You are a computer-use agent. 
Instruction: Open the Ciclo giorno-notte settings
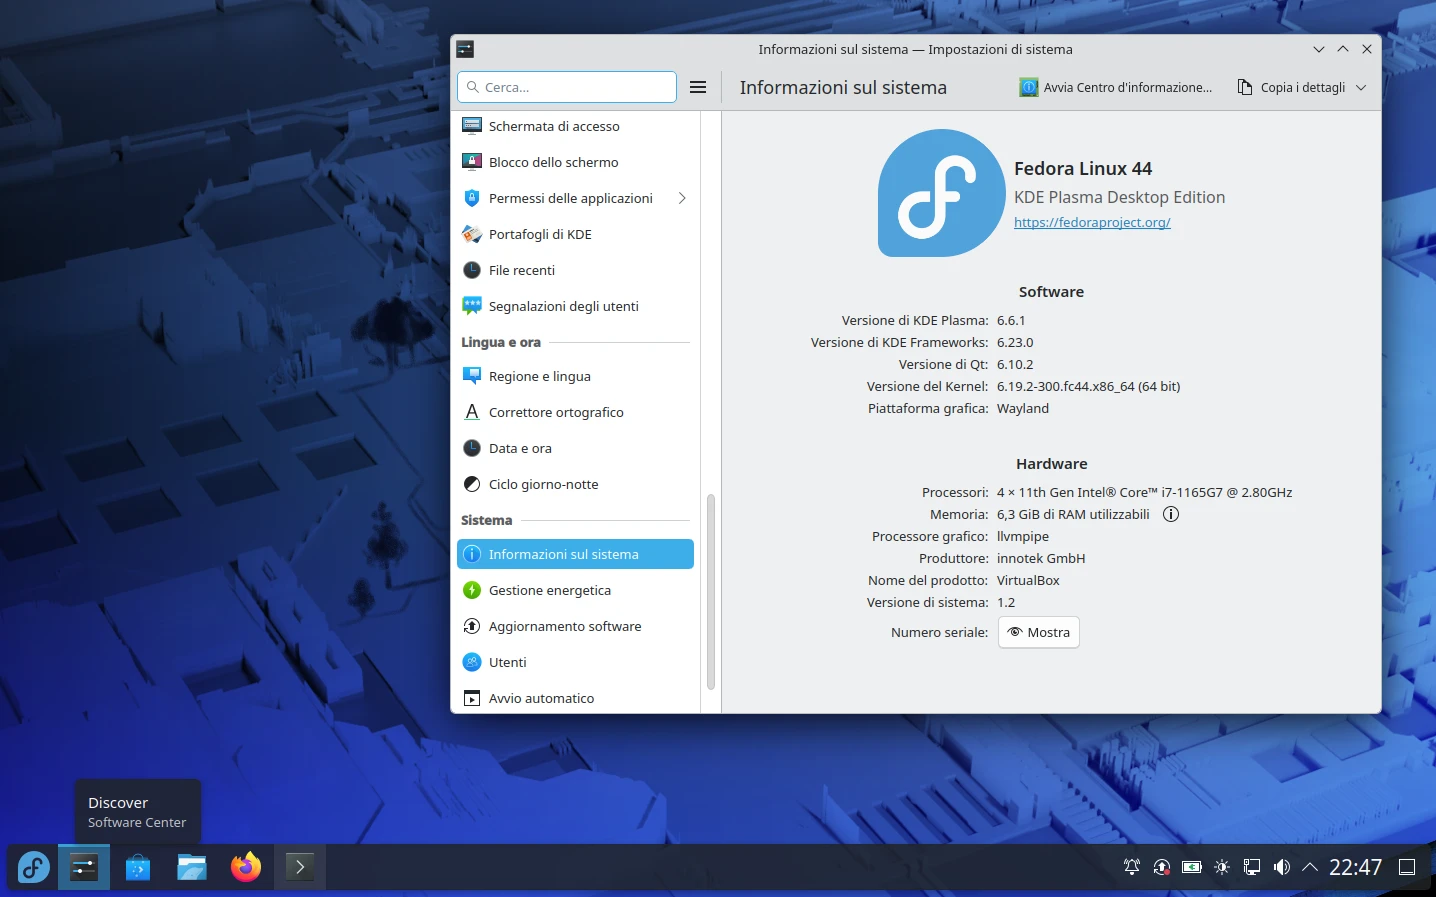point(541,484)
